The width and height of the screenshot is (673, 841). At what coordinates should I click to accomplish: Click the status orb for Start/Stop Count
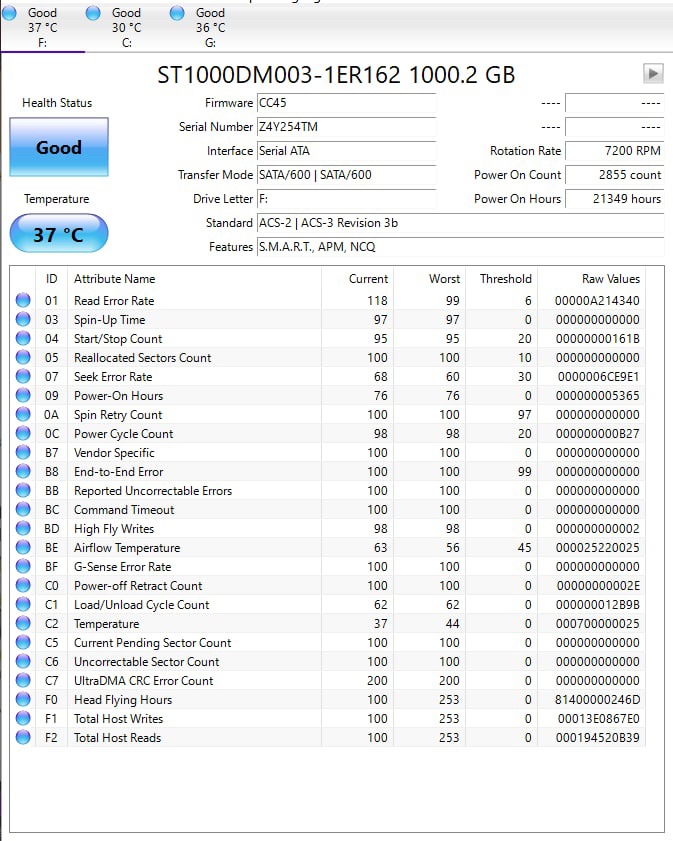23,338
